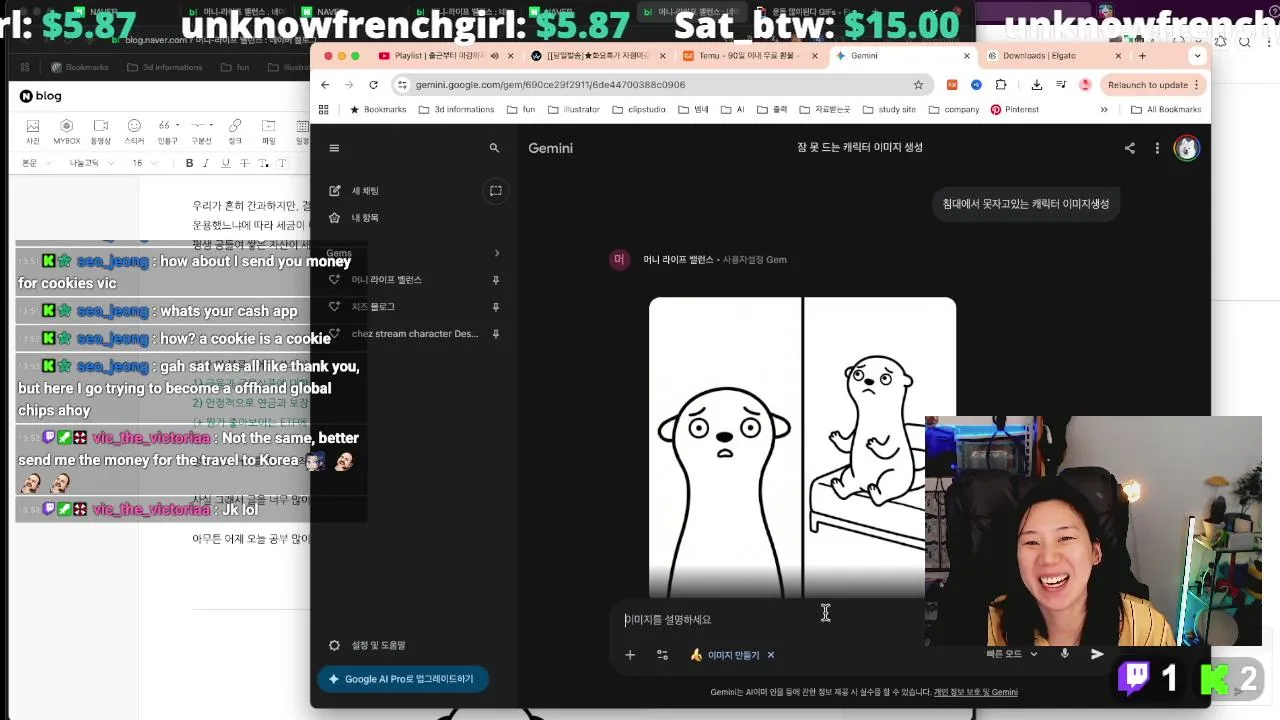Click the plus attach-file icon
This screenshot has width=1280, height=720.
click(x=630, y=655)
